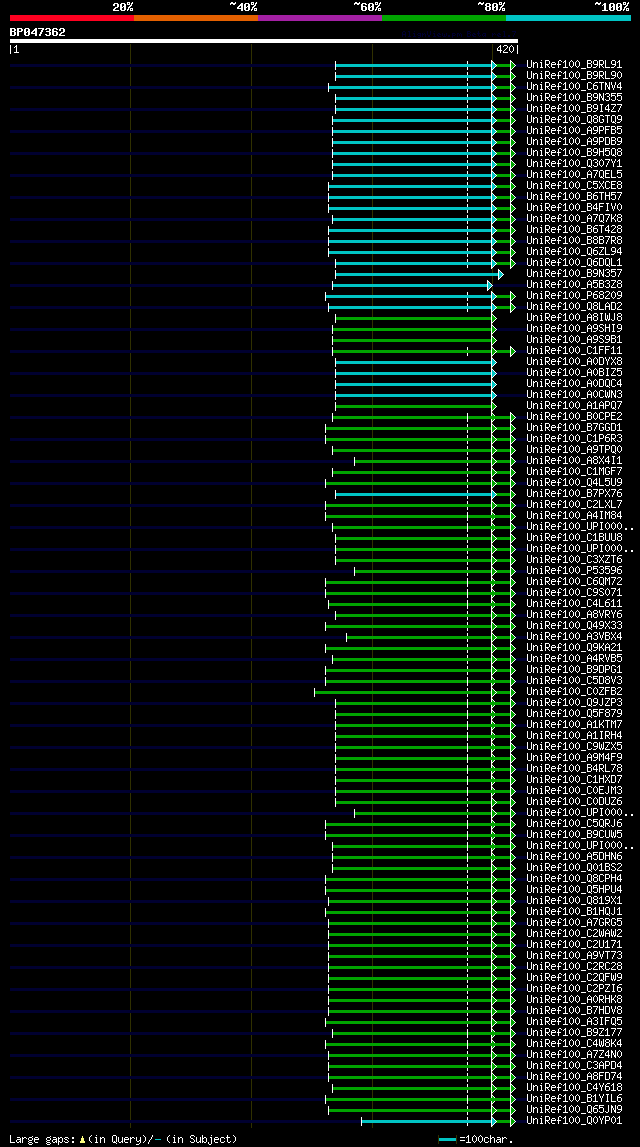Image resolution: width=640 pixels, height=1147 pixels.
Task: Click the green ~80% identity legend segment
Action: tap(444, 18)
